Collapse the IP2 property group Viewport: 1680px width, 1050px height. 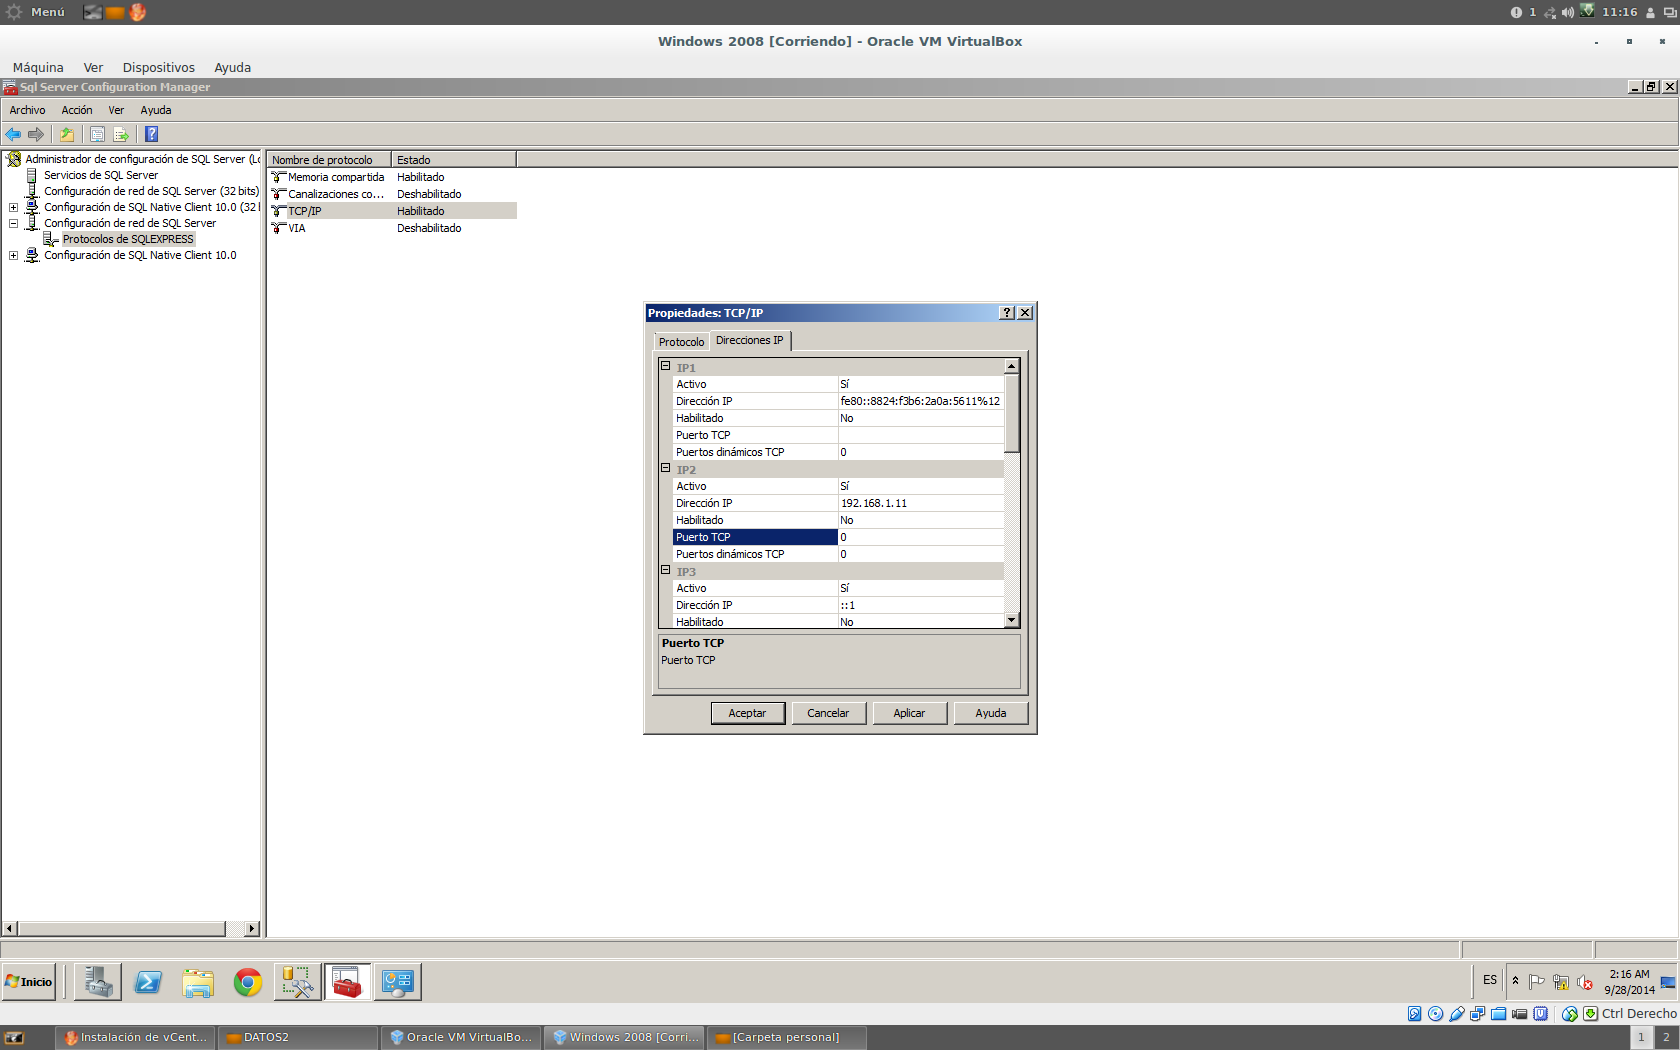point(666,468)
